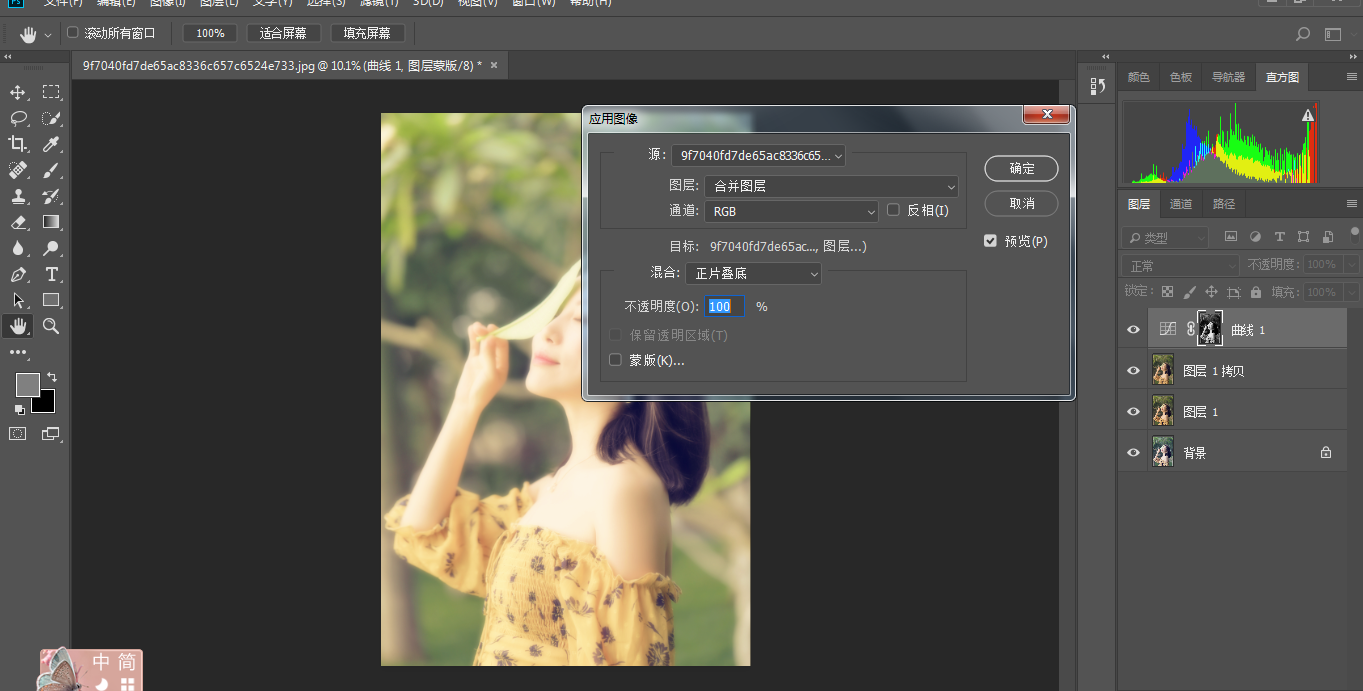Image resolution: width=1363 pixels, height=691 pixels.
Task: Open the 混合 正片叠底 blending dropdown
Action: [753, 273]
